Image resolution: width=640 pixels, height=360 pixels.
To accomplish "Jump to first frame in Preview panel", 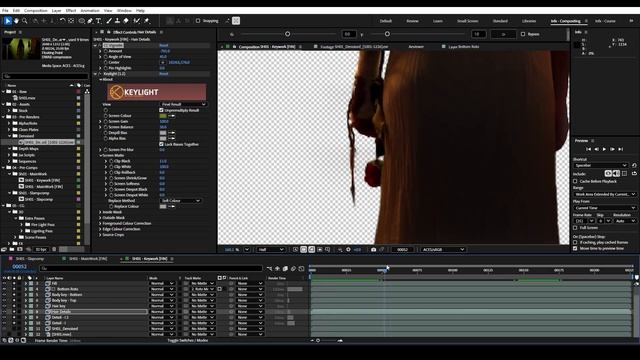I will click(588, 149).
